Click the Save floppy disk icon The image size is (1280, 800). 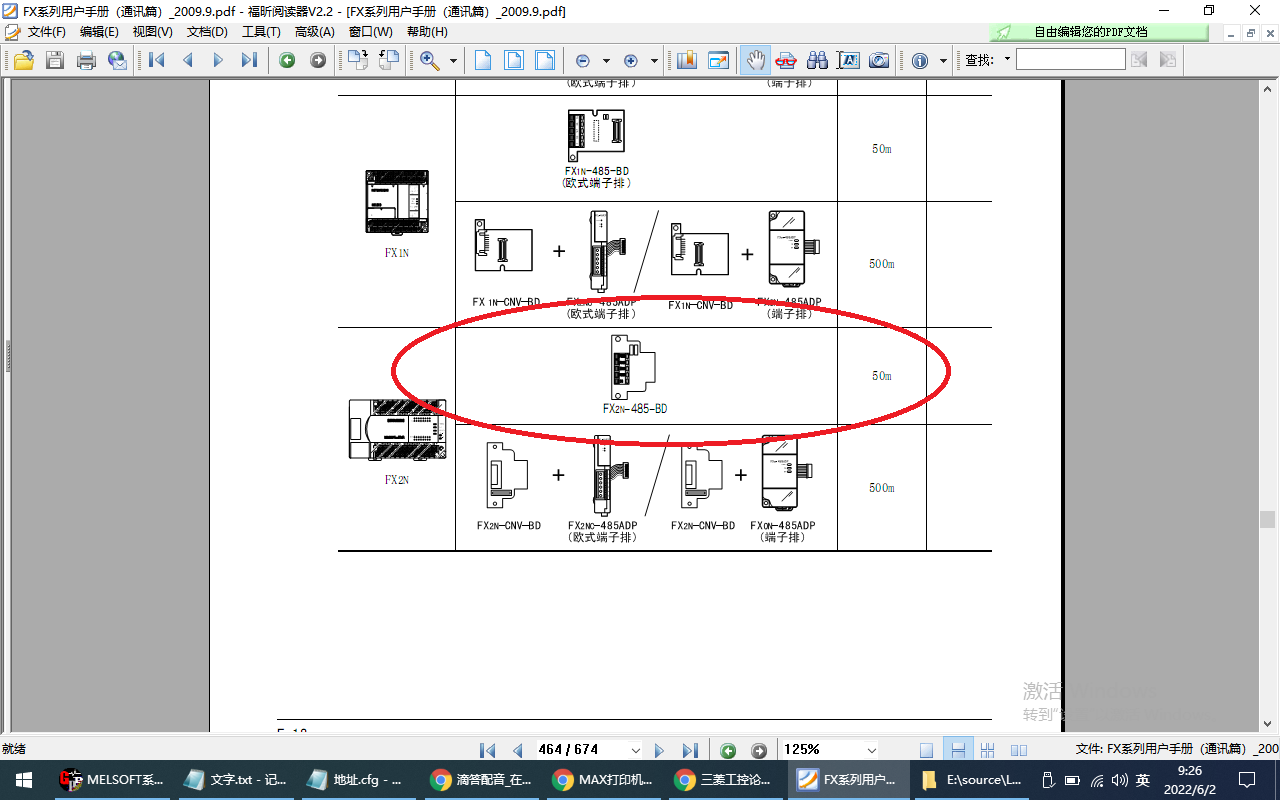pyautogui.click(x=54, y=60)
